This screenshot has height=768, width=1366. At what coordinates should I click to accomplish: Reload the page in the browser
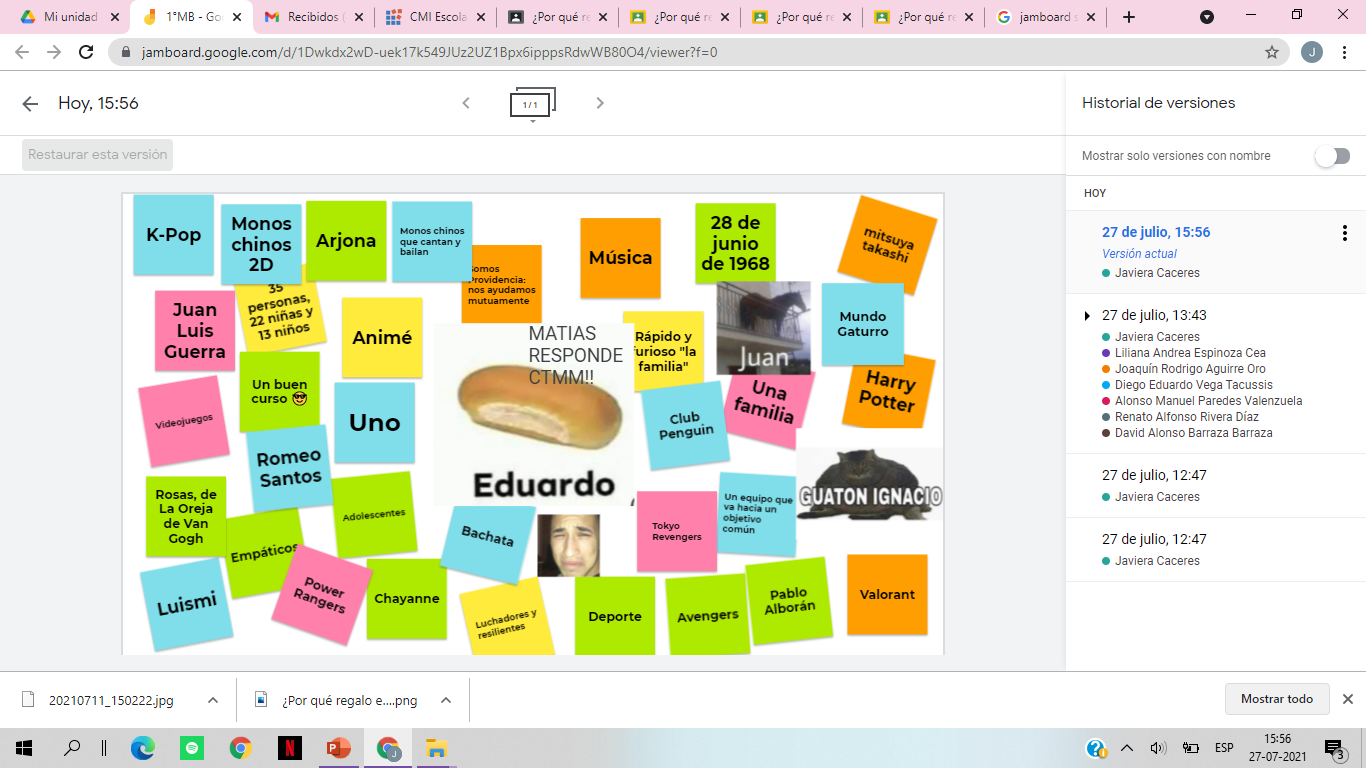point(86,52)
